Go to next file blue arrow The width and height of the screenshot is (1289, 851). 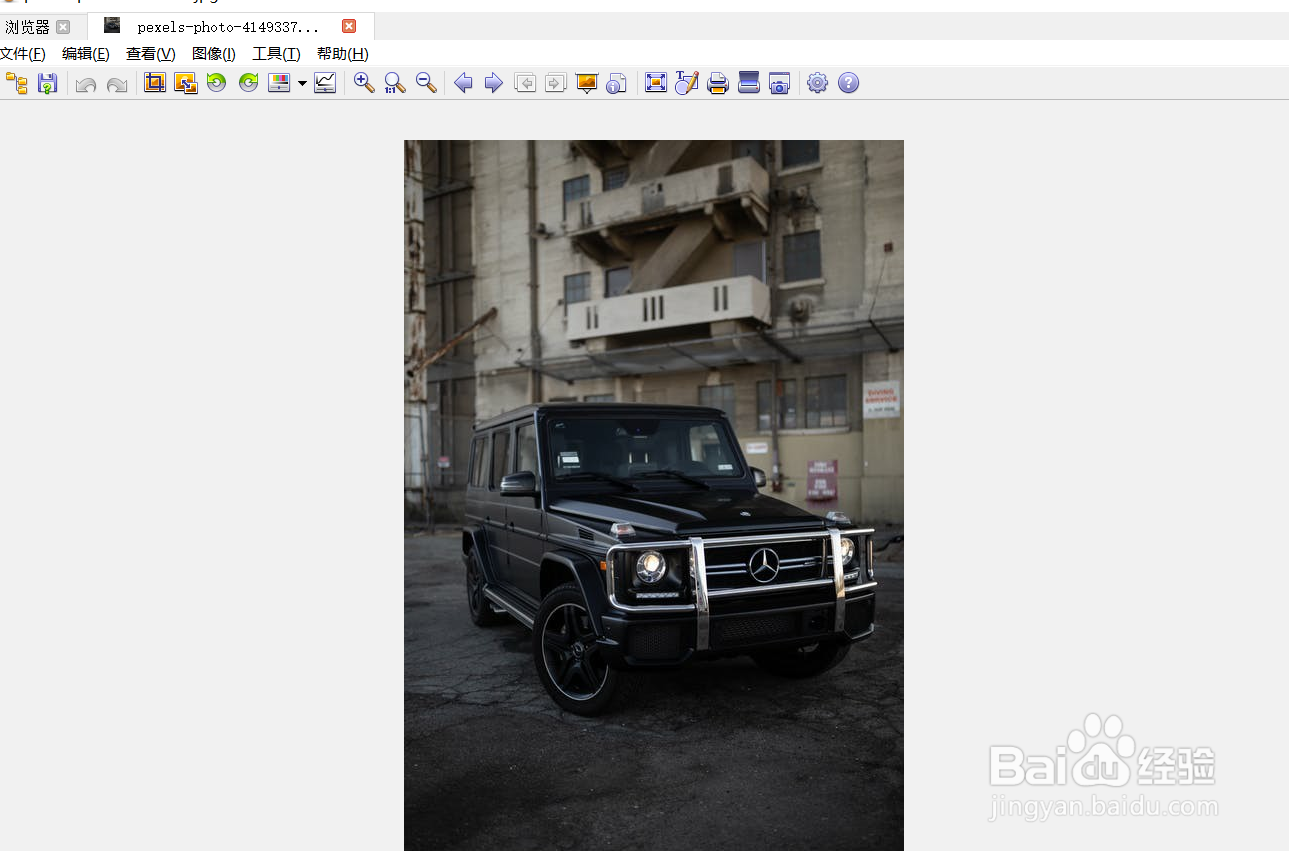[494, 83]
